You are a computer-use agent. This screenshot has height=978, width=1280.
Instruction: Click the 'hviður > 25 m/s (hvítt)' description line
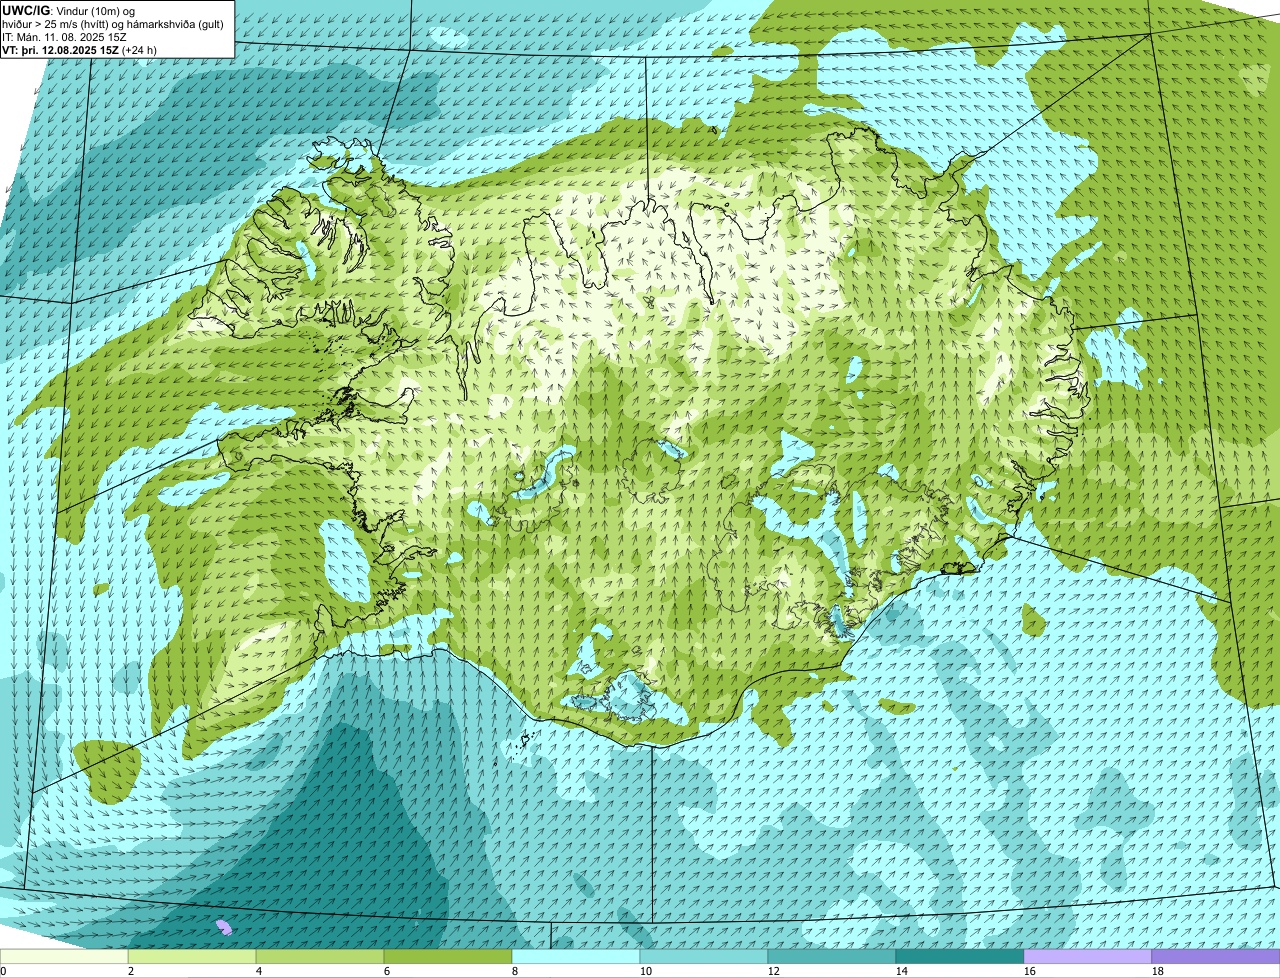(x=113, y=23)
